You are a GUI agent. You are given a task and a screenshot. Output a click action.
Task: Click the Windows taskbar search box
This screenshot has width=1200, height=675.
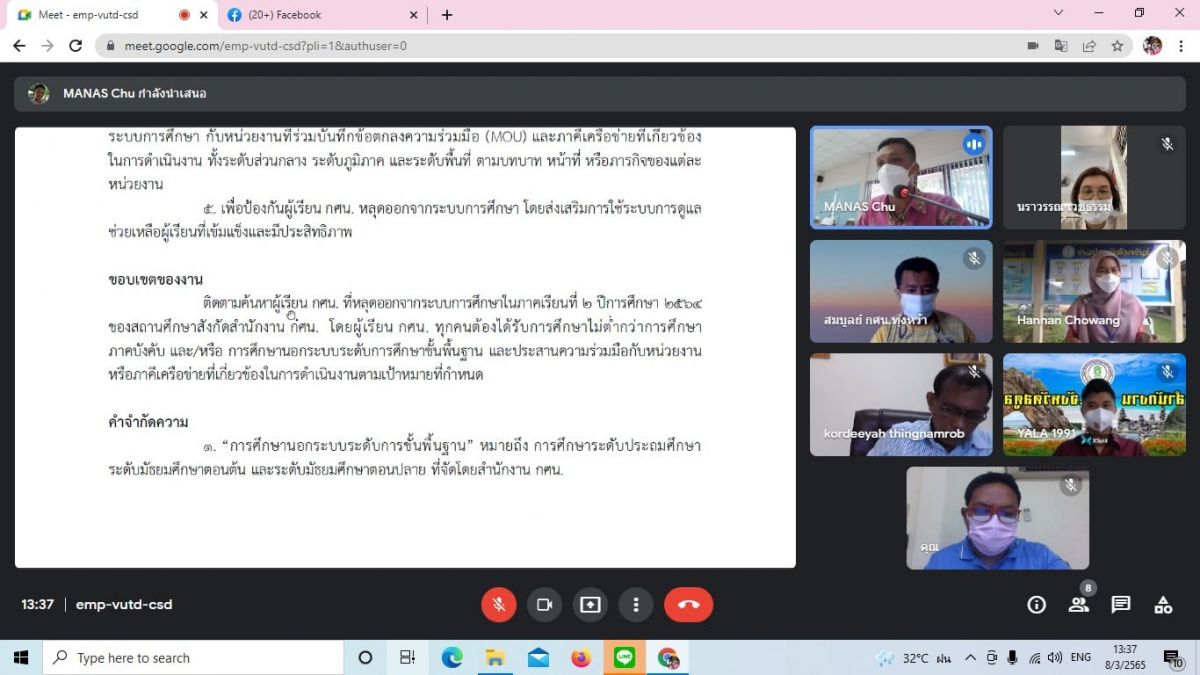click(x=190, y=658)
